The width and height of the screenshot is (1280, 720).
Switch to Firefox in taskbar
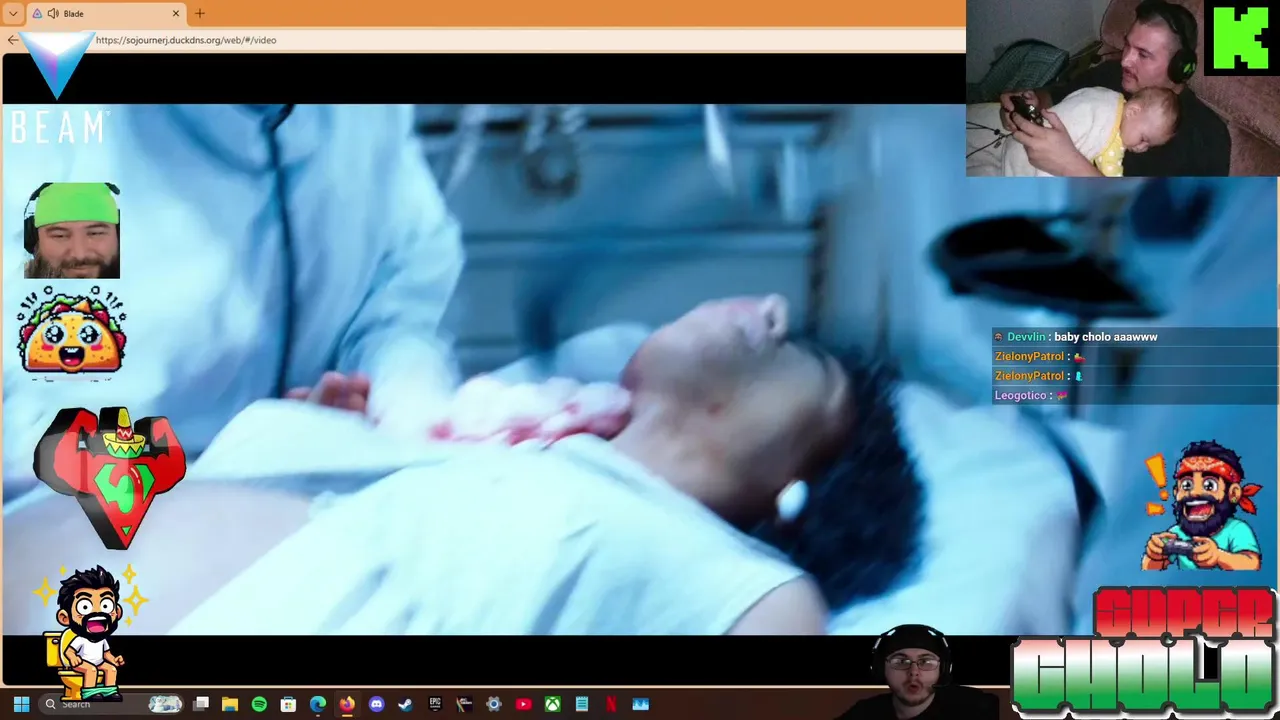coord(347,704)
